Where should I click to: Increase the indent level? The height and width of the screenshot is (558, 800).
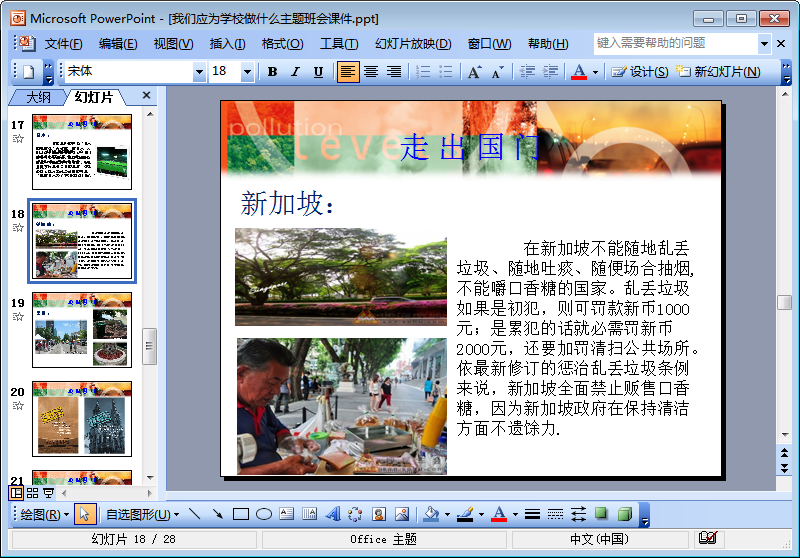point(550,72)
